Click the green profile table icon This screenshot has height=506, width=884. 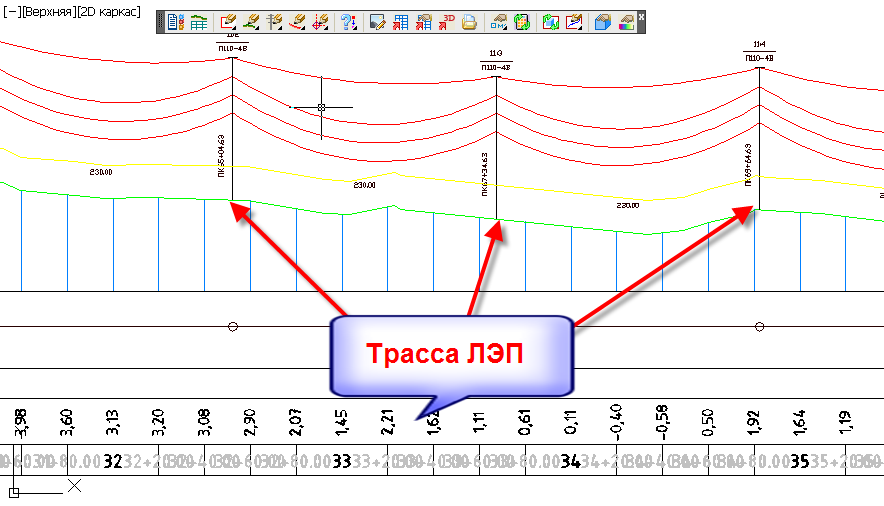click(199, 21)
